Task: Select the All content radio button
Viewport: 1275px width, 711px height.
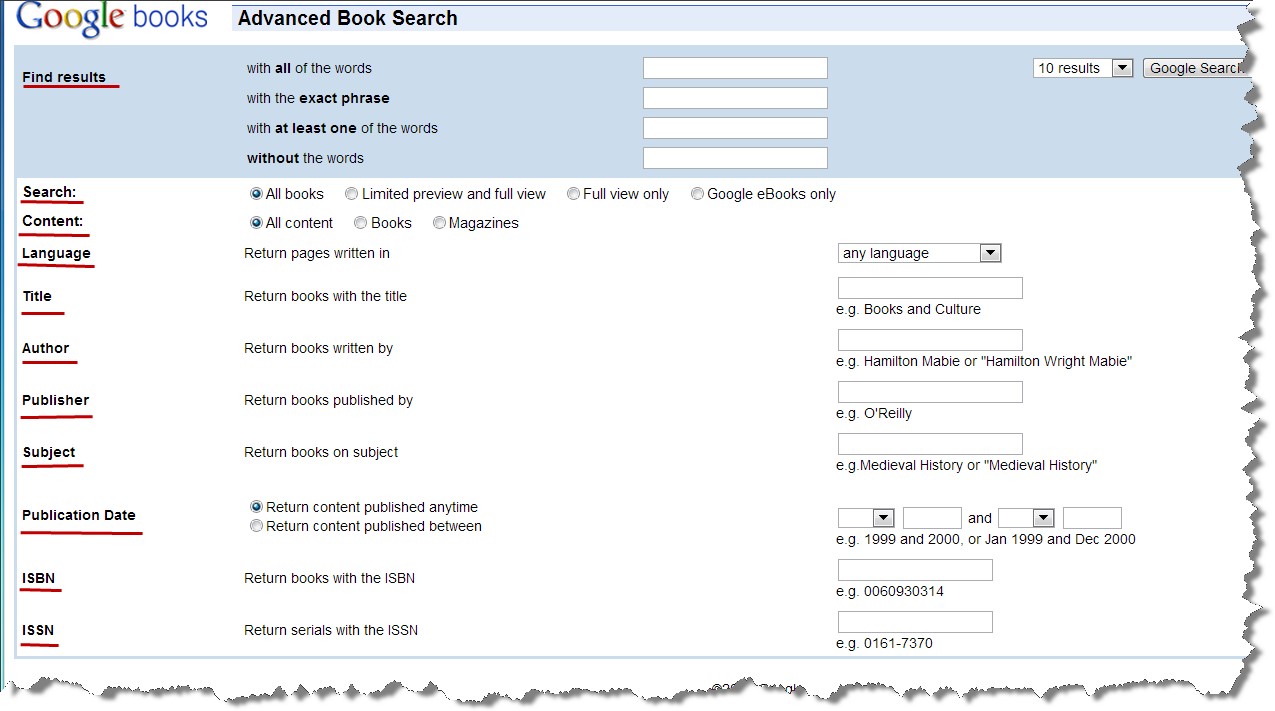Action: [257, 223]
